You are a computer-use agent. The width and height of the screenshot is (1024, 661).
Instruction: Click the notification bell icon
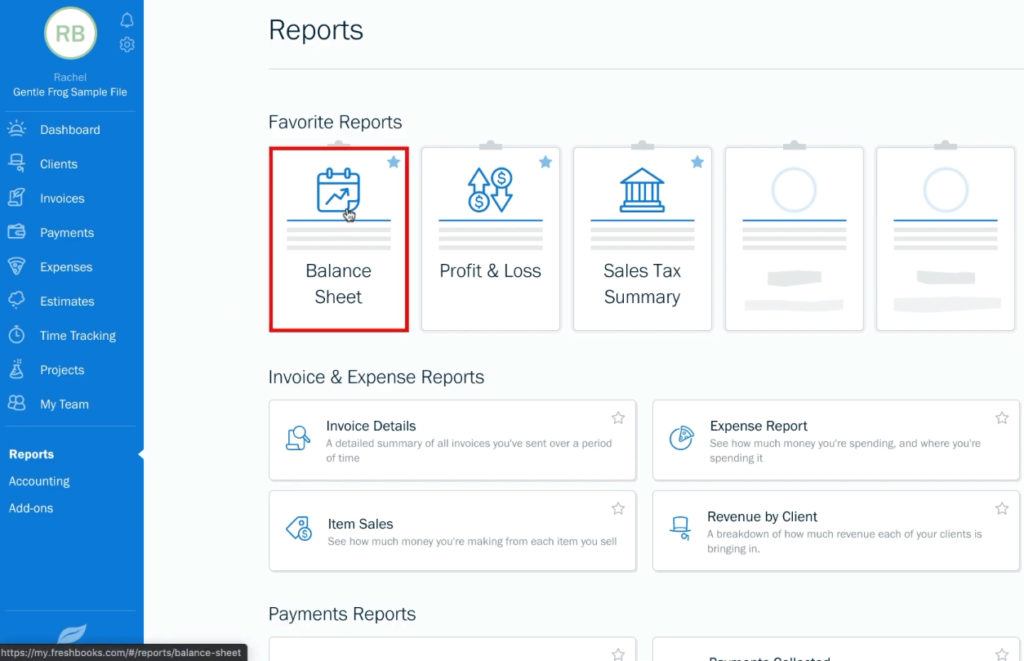(126, 19)
